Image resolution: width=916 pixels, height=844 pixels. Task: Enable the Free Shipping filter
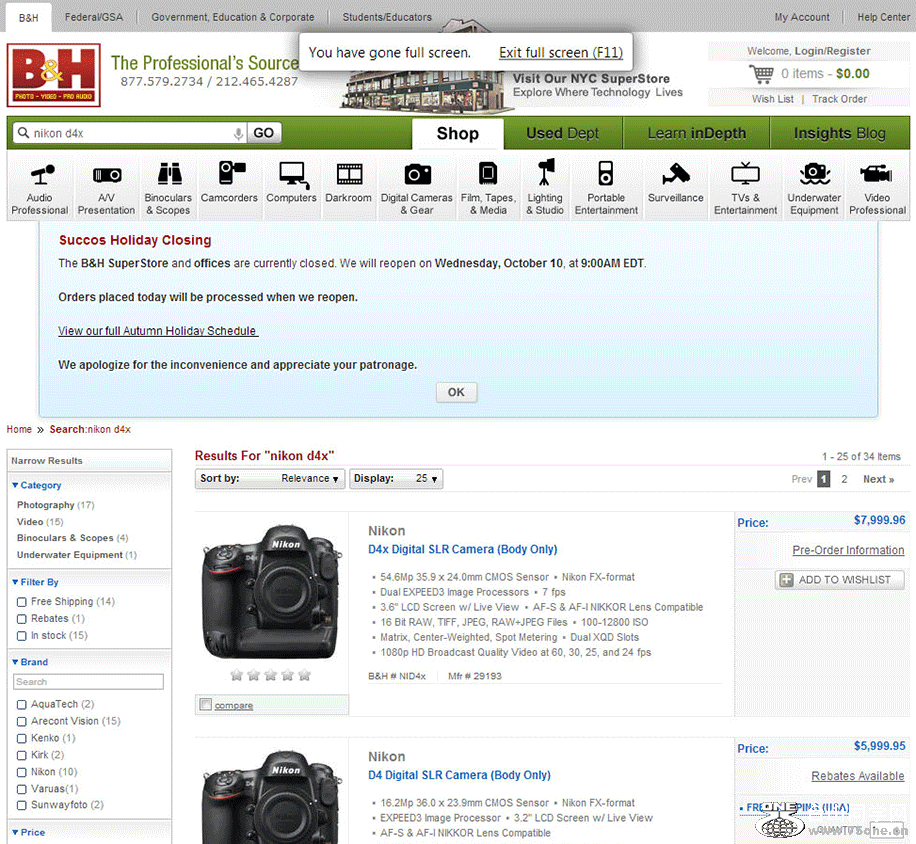(x=21, y=601)
